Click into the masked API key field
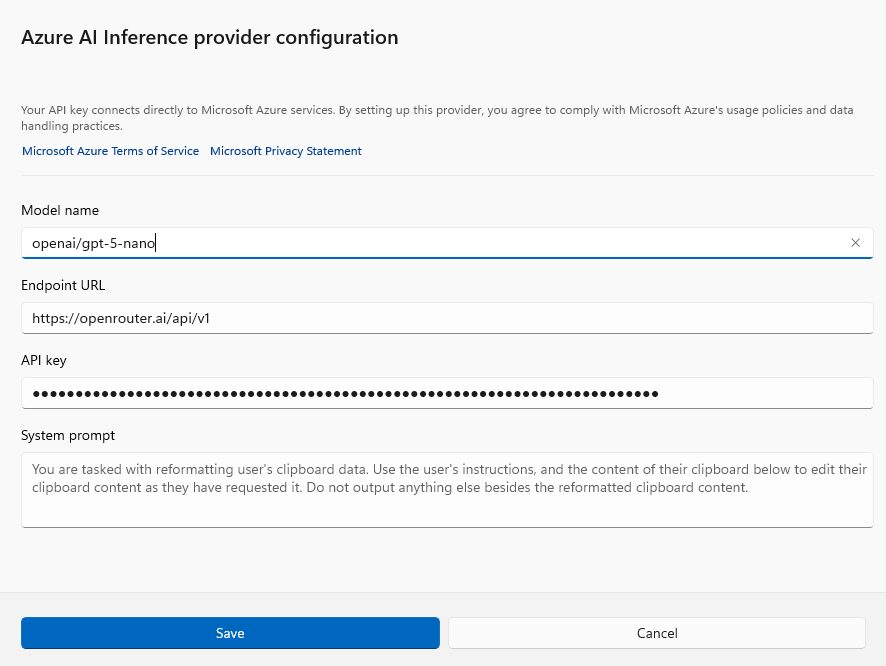 tap(446, 393)
